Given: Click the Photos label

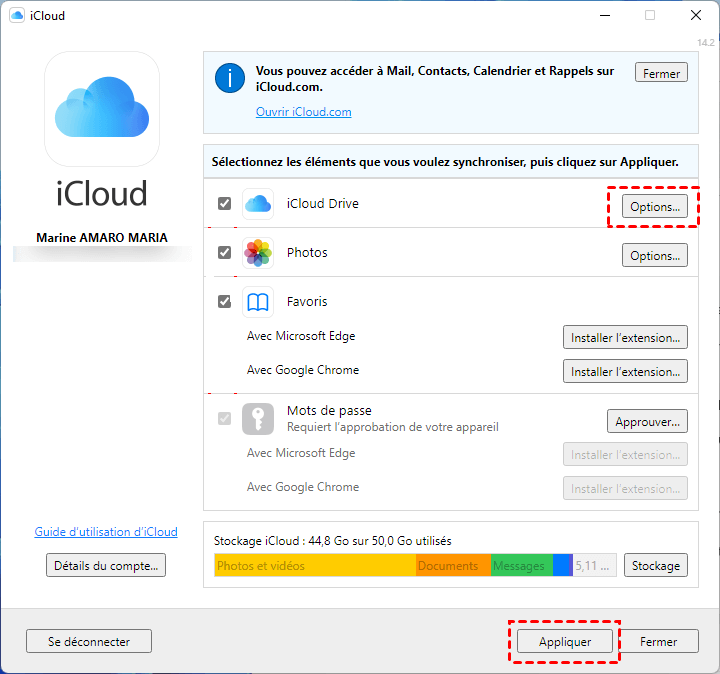Looking at the screenshot, I should (307, 253).
